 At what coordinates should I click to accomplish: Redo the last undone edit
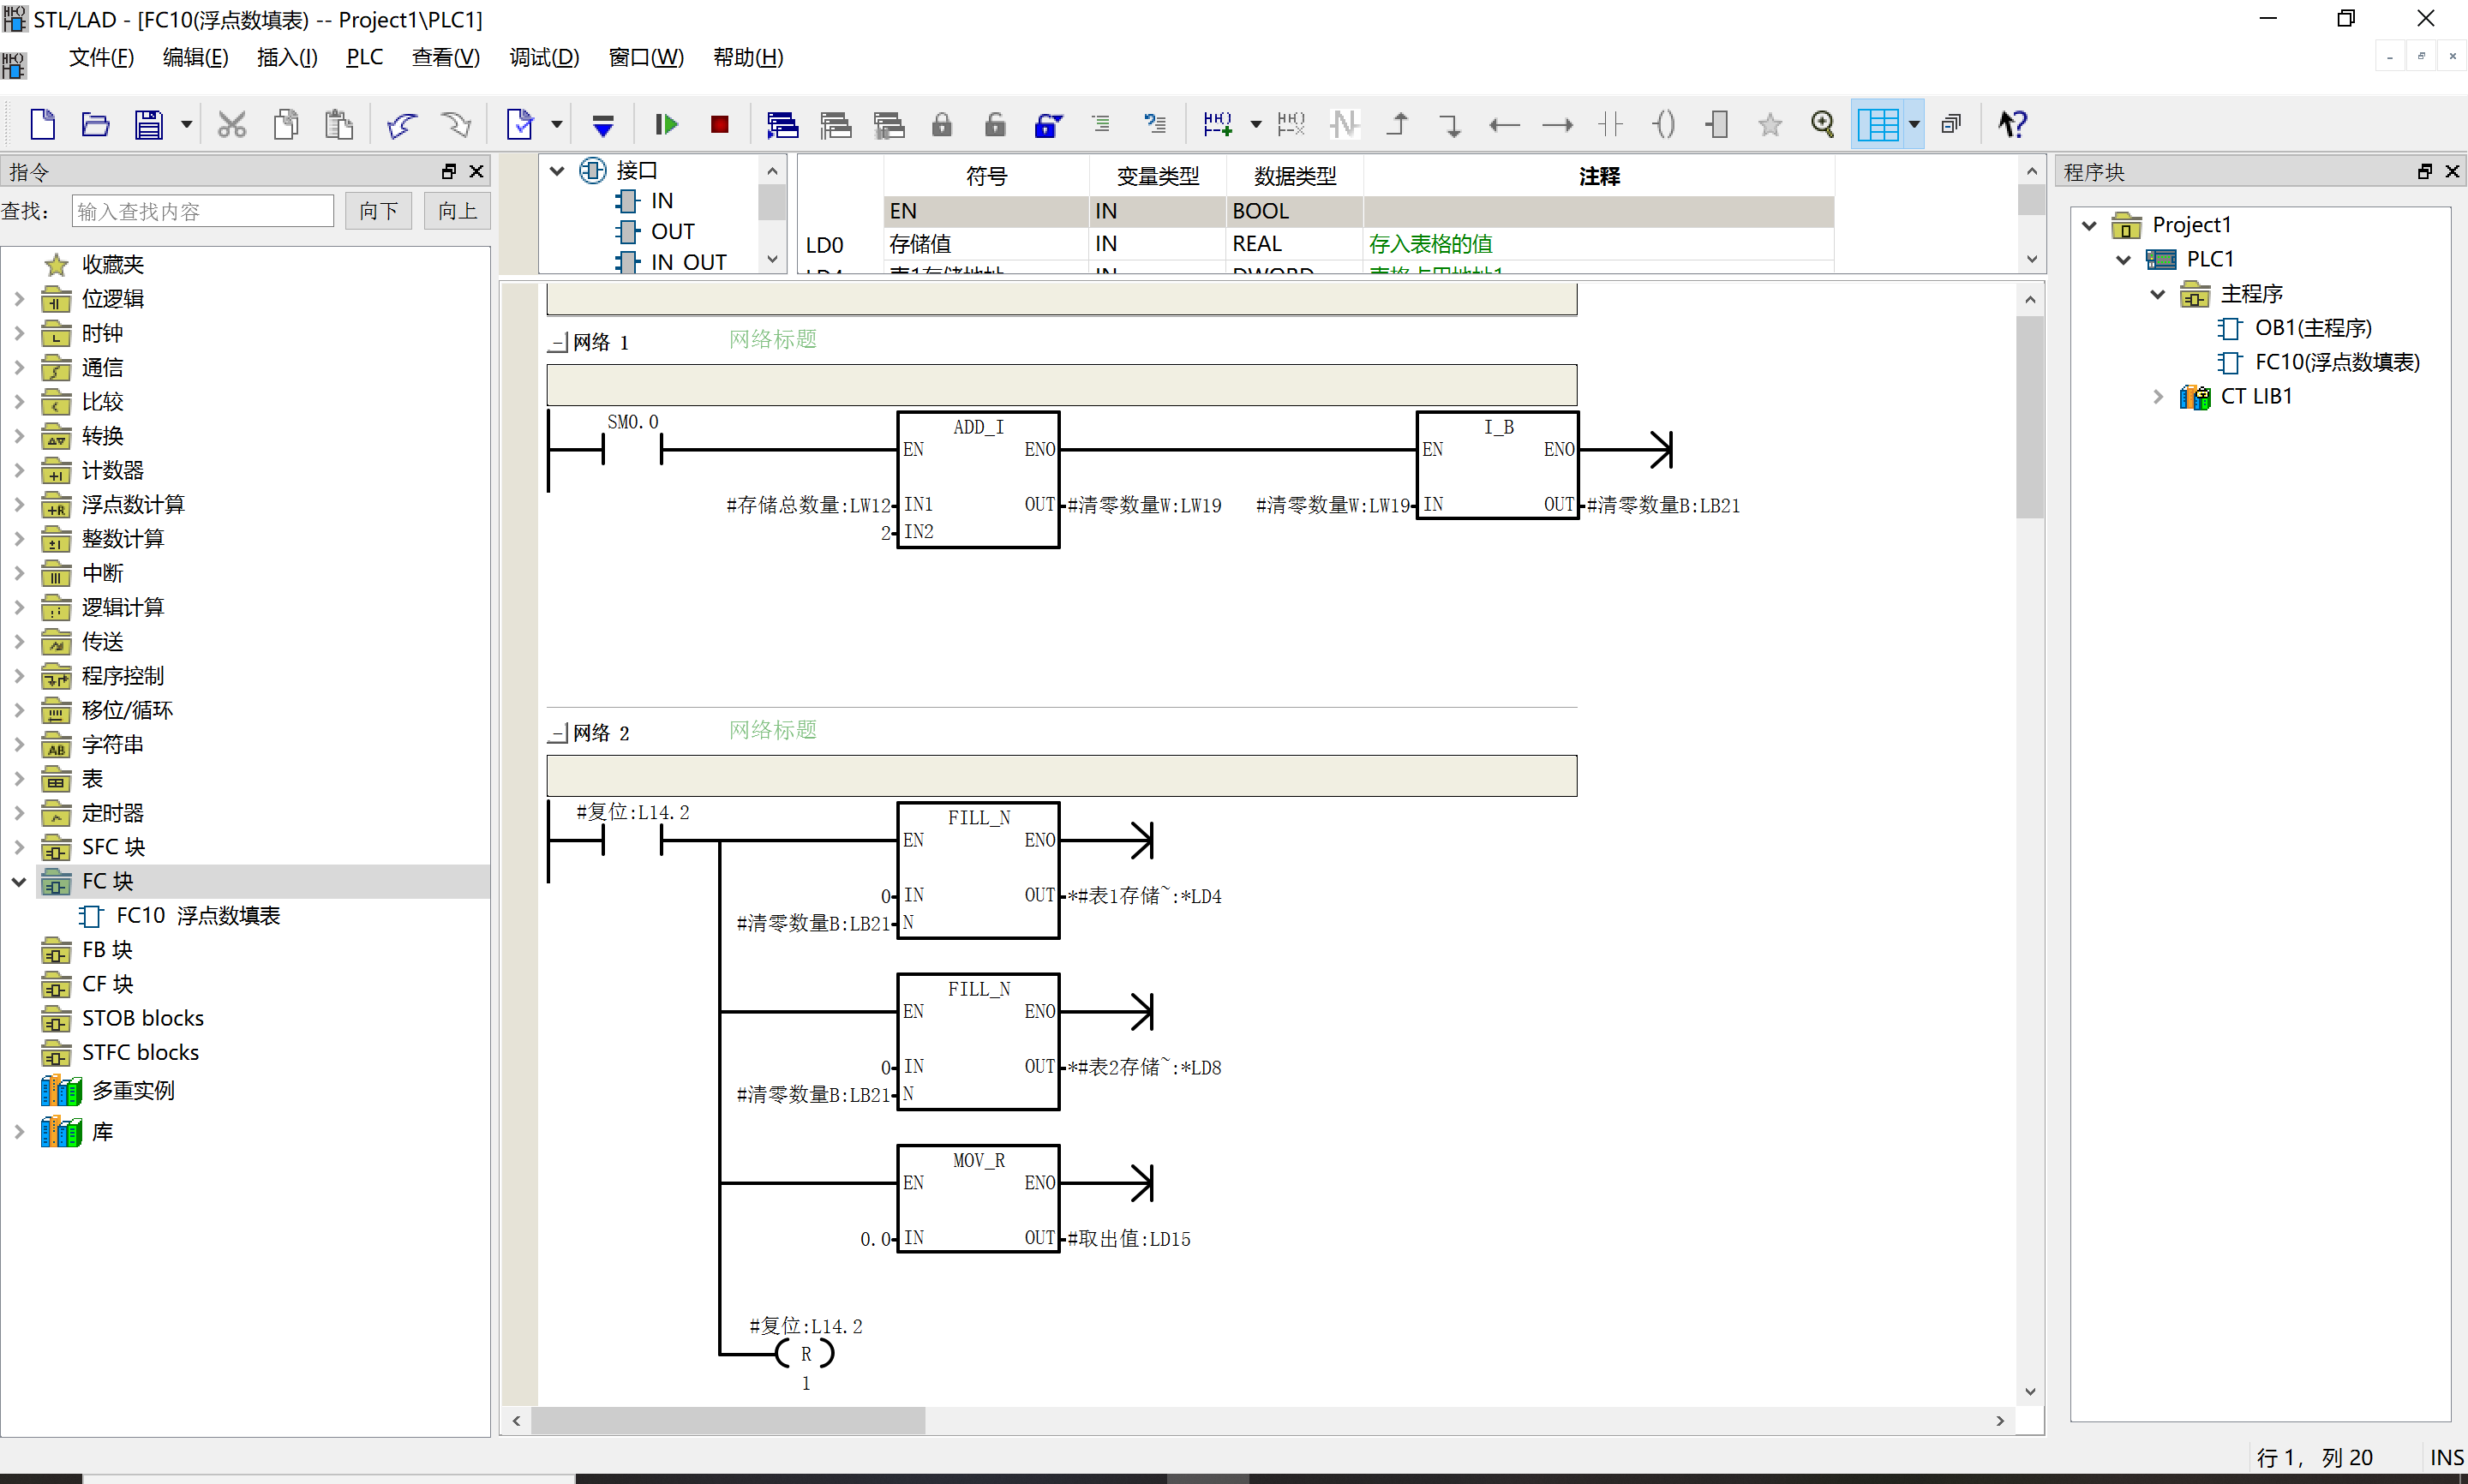coord(456,124)
